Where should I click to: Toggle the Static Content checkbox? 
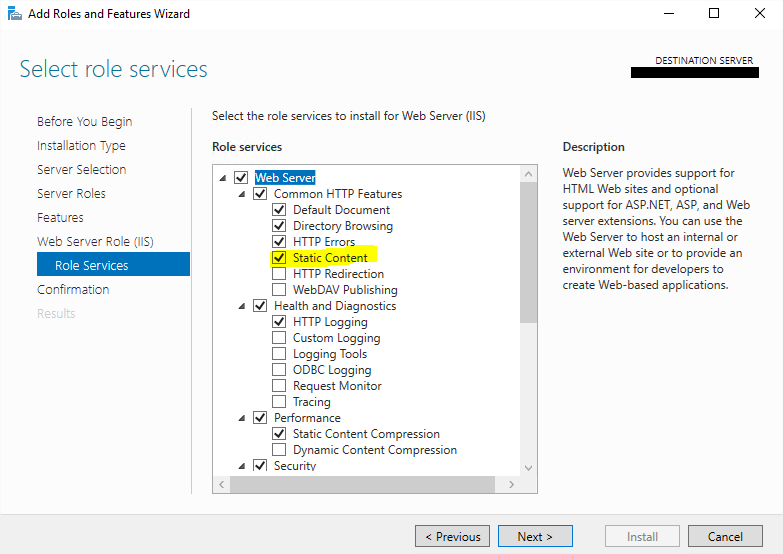pyautogui.click(x=279, y=258)
